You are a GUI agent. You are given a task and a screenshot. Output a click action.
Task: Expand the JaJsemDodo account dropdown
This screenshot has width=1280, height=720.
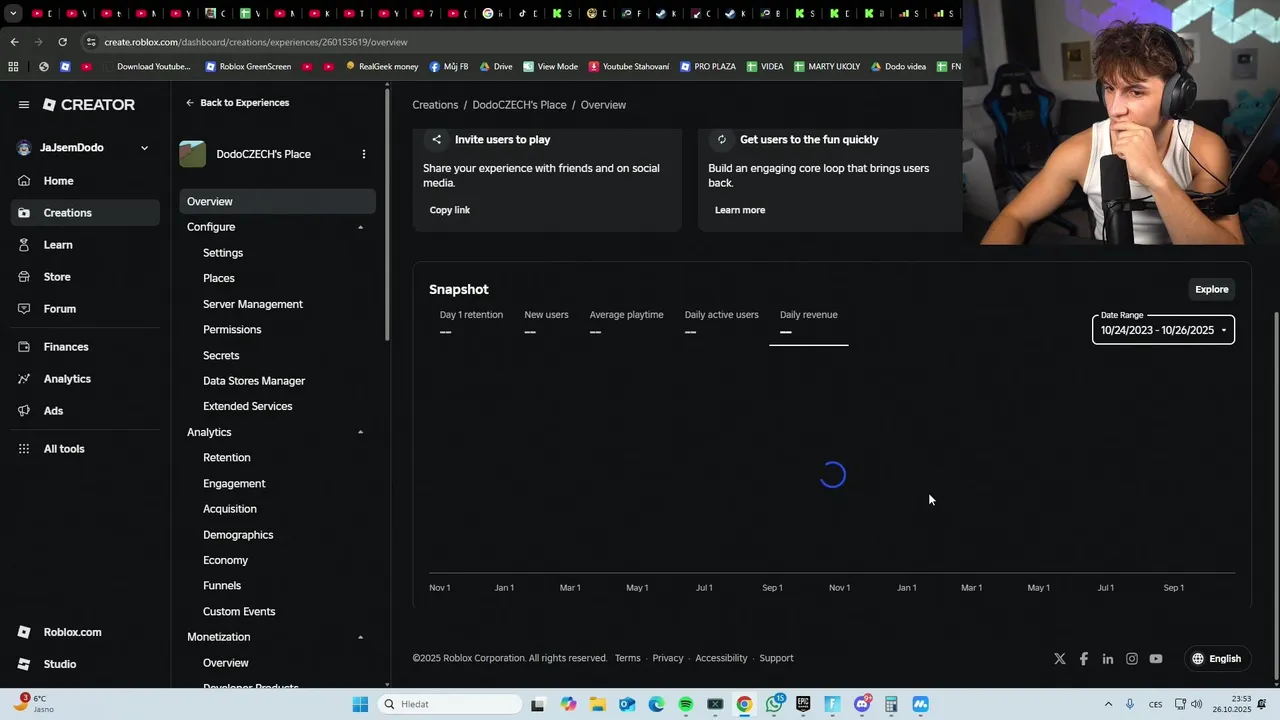point(144,148)
